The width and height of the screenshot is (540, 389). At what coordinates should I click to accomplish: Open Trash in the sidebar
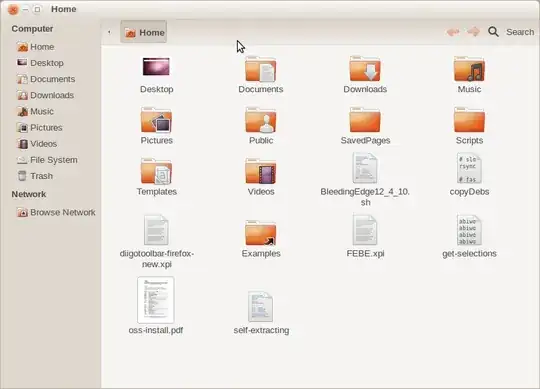pos(35,176)
